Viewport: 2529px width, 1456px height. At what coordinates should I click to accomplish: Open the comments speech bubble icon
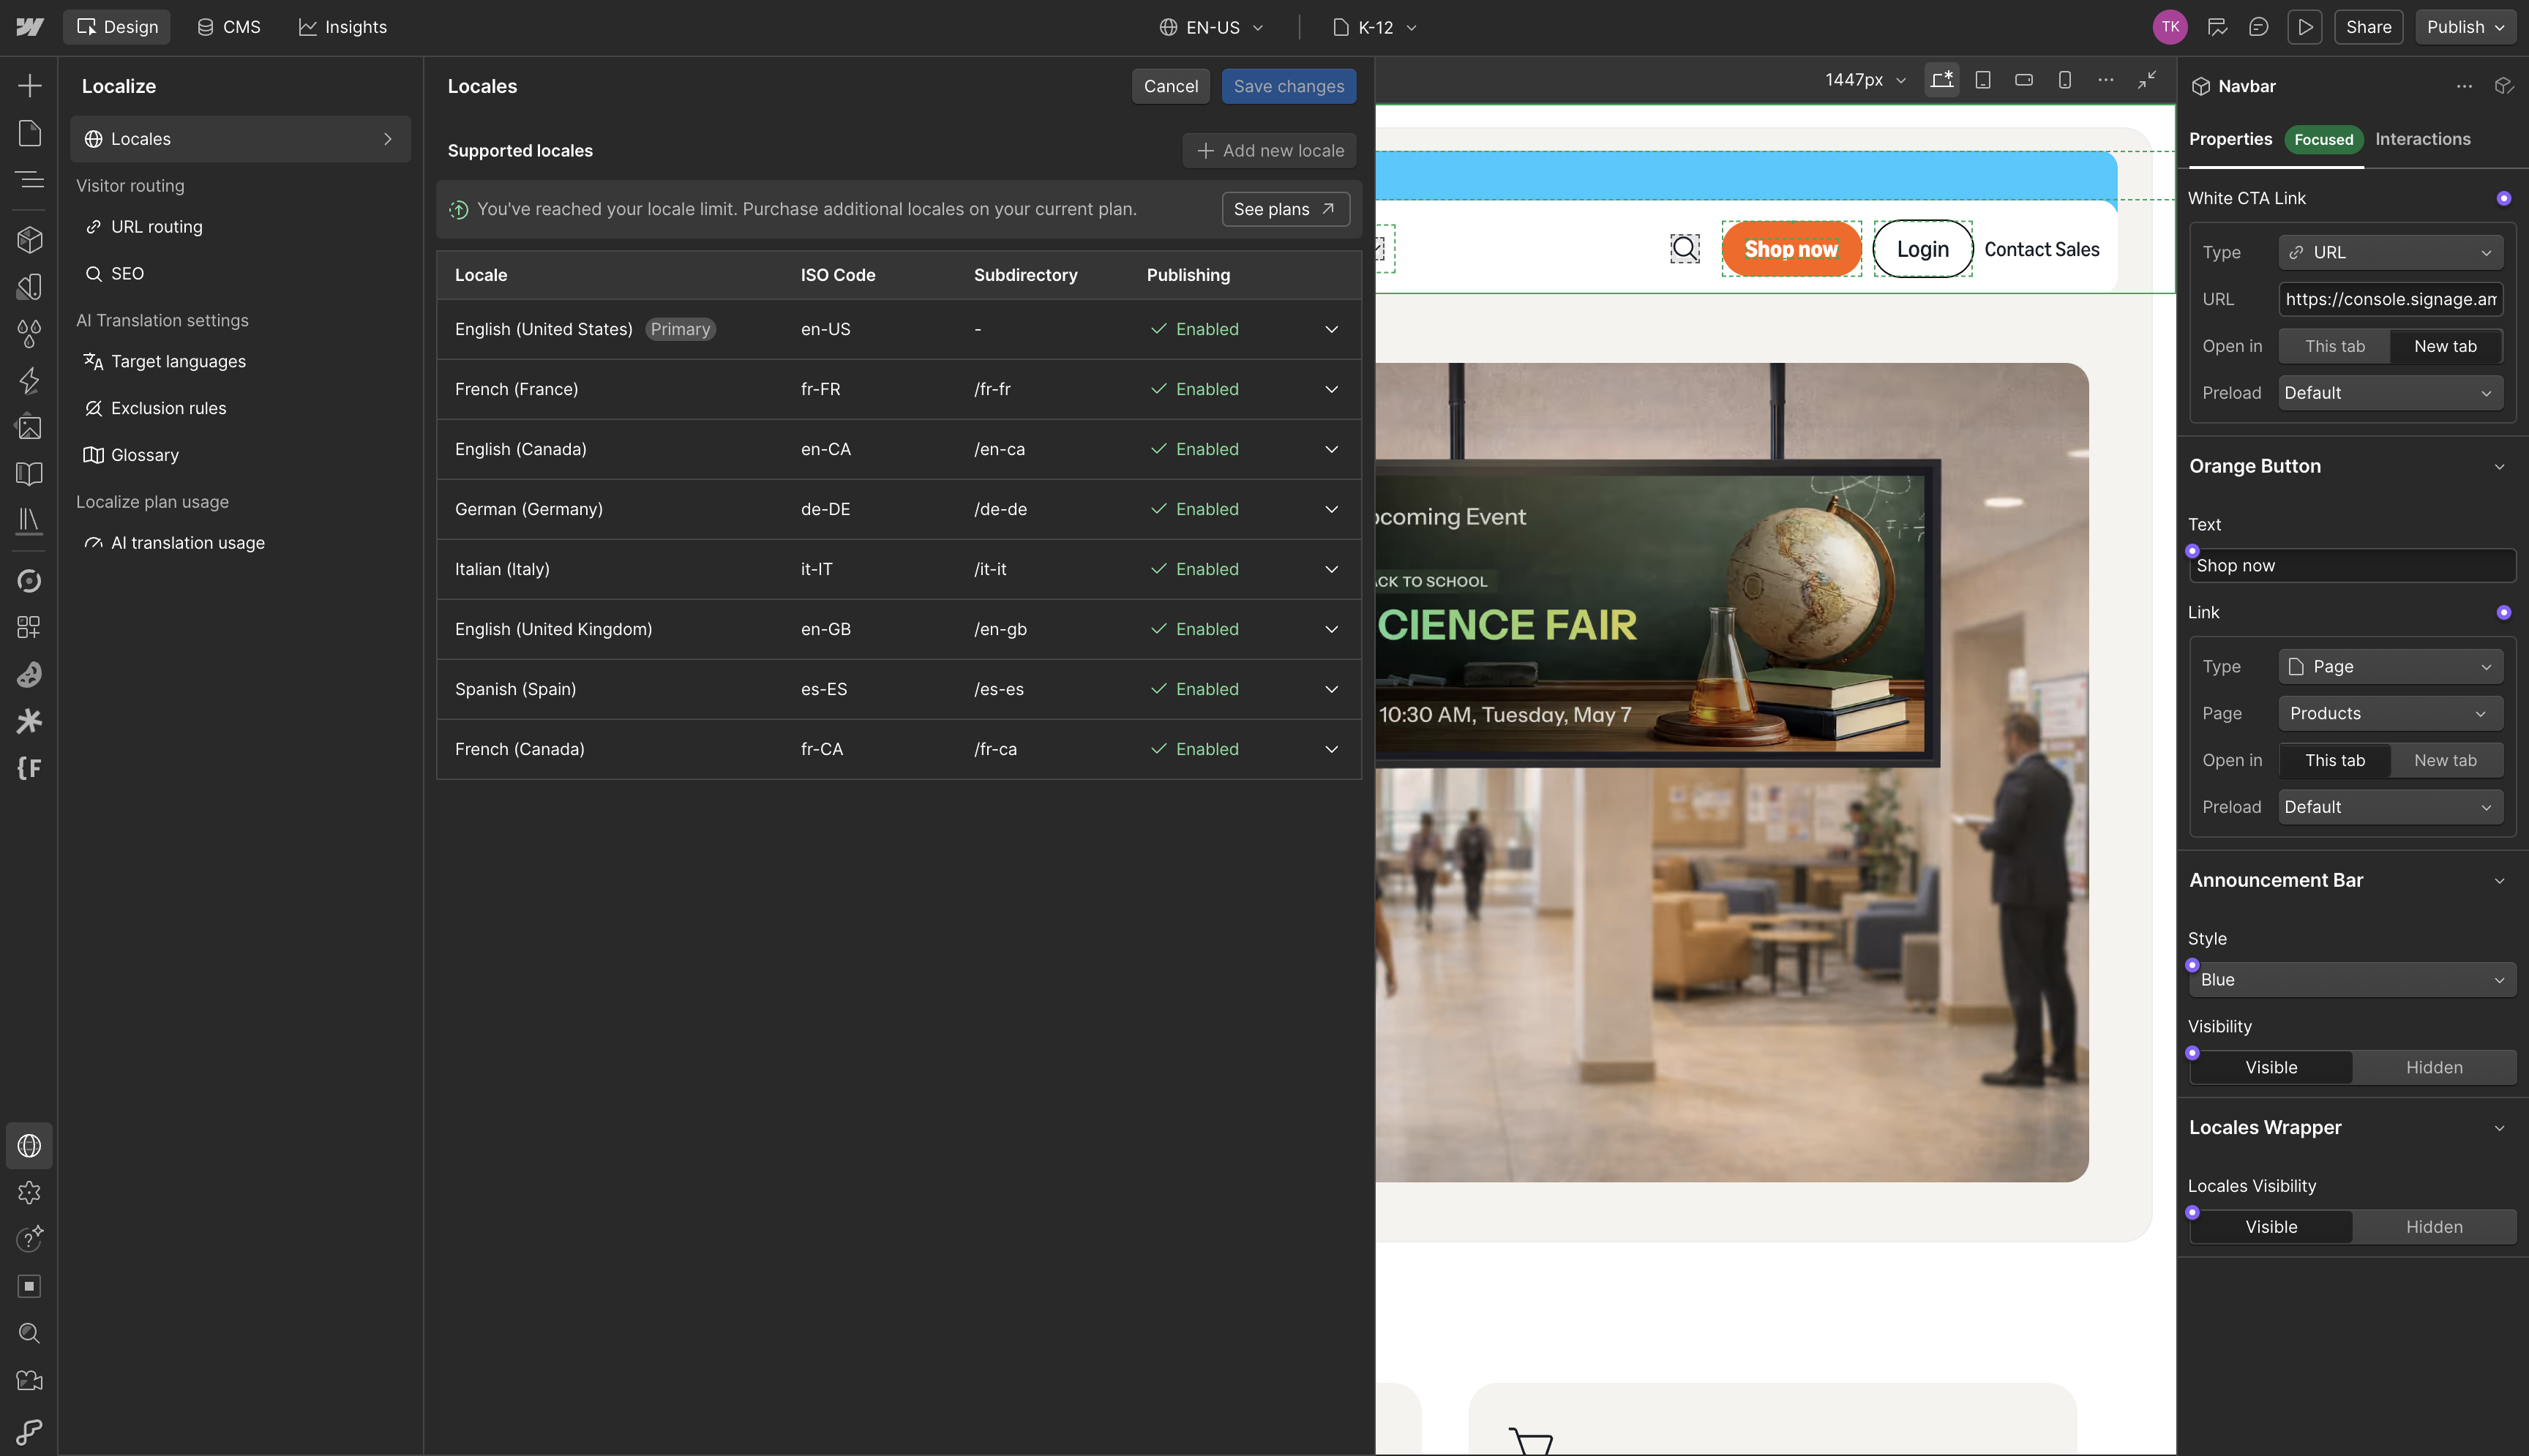(2258, 27)
